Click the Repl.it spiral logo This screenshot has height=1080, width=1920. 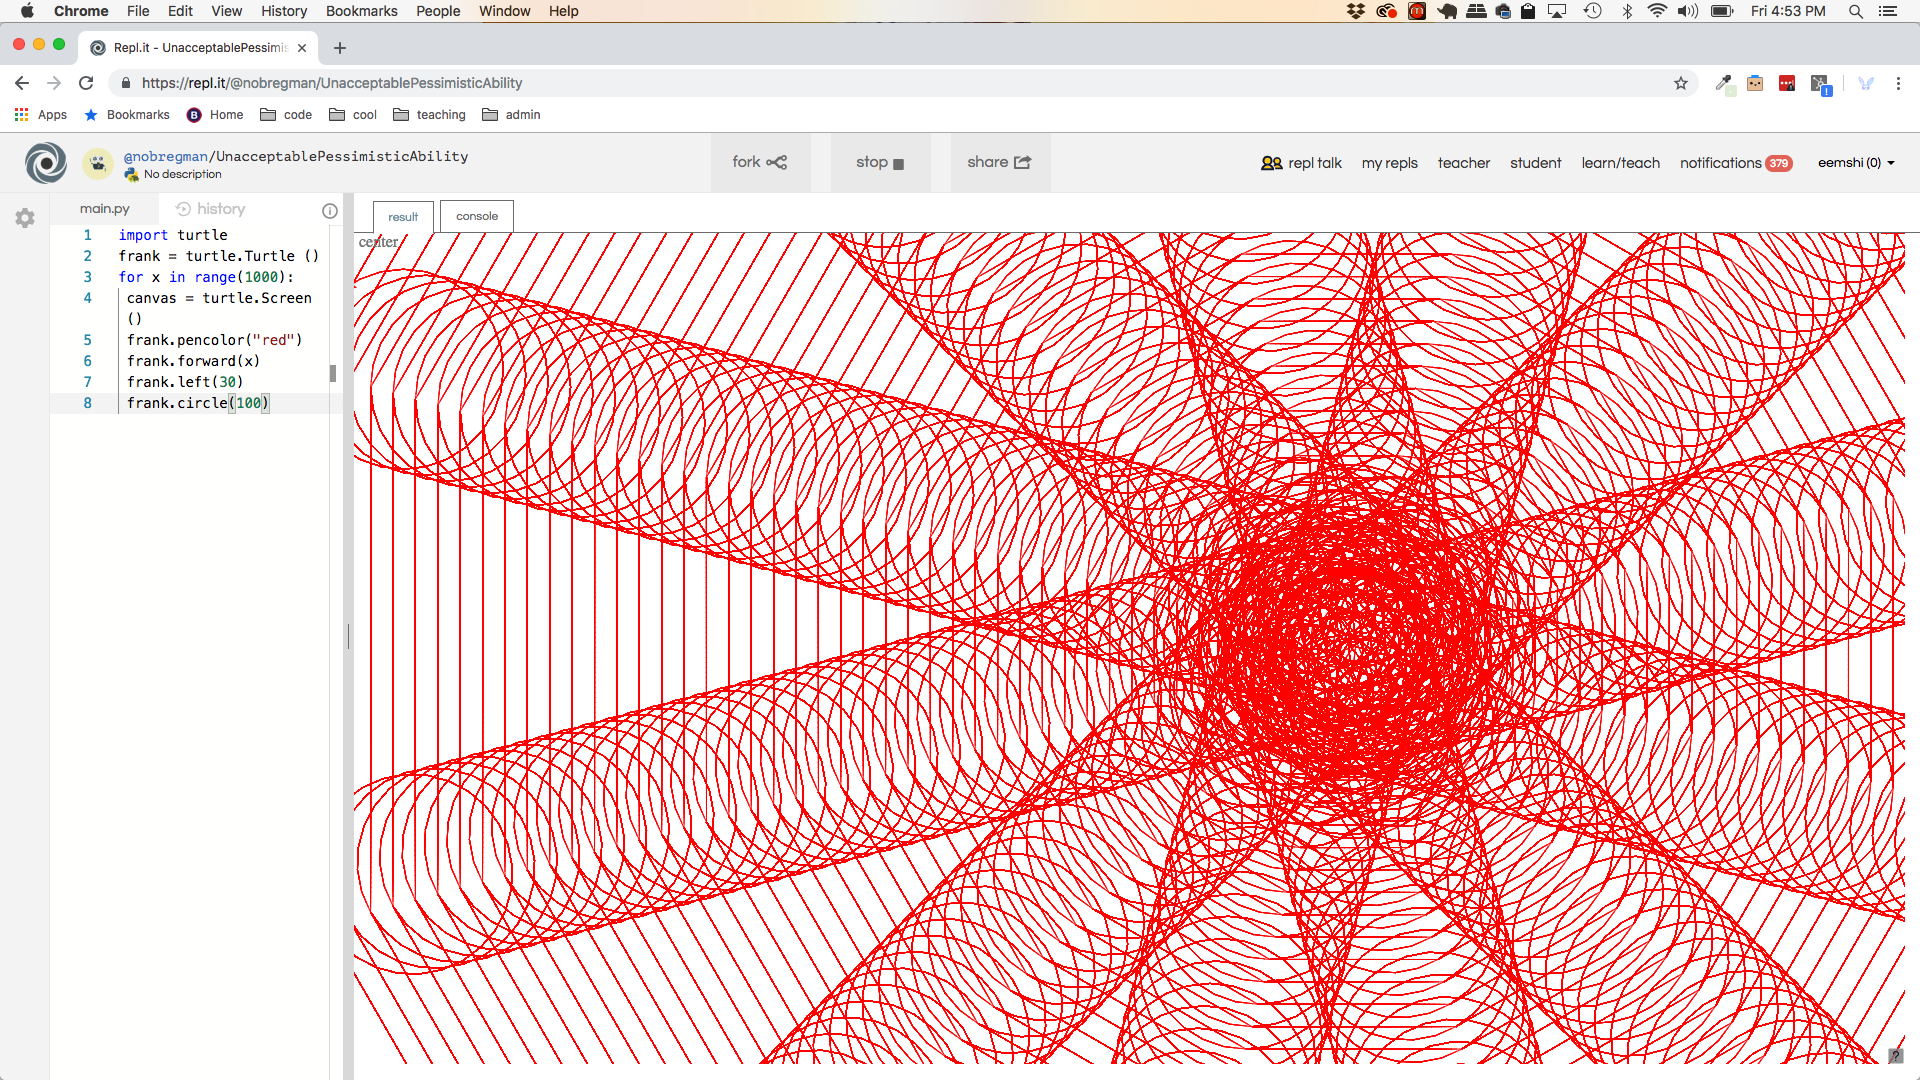pyautogui.click(x=46, y=163)
